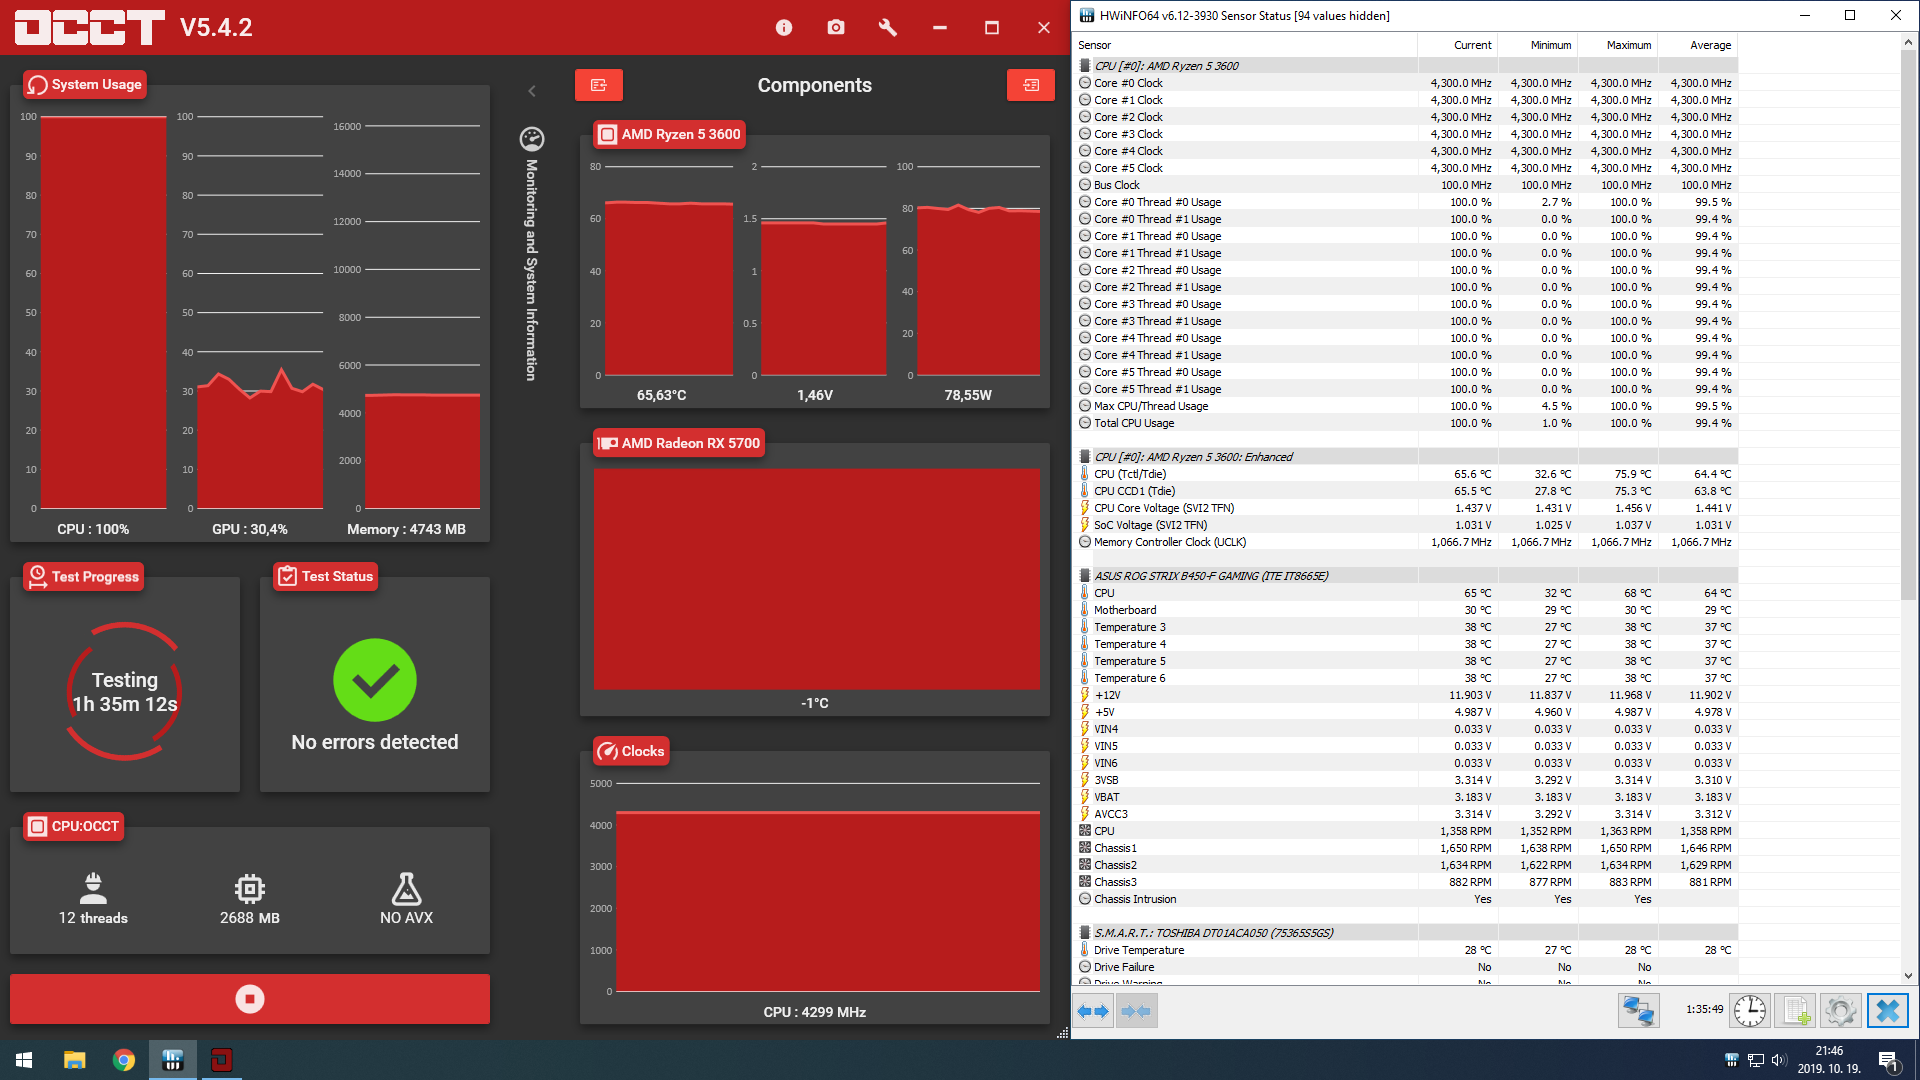Click the red button left of Components
This screenshot has width=1920, height=1080.
tap(599, 85)
